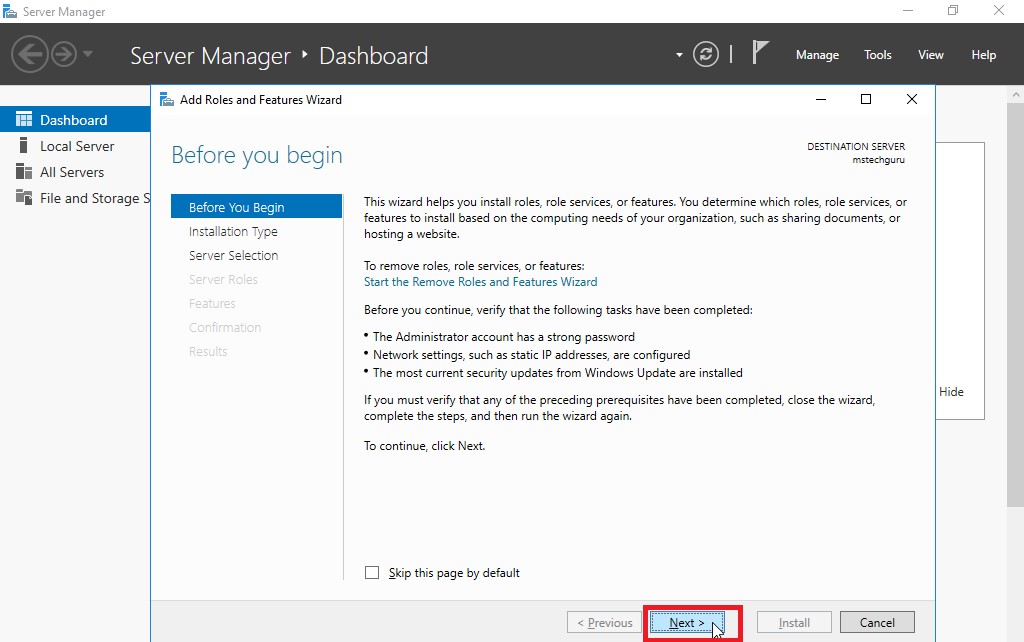
Task: Click the wizard title bar icon
Action: click(x=167, y=100)
